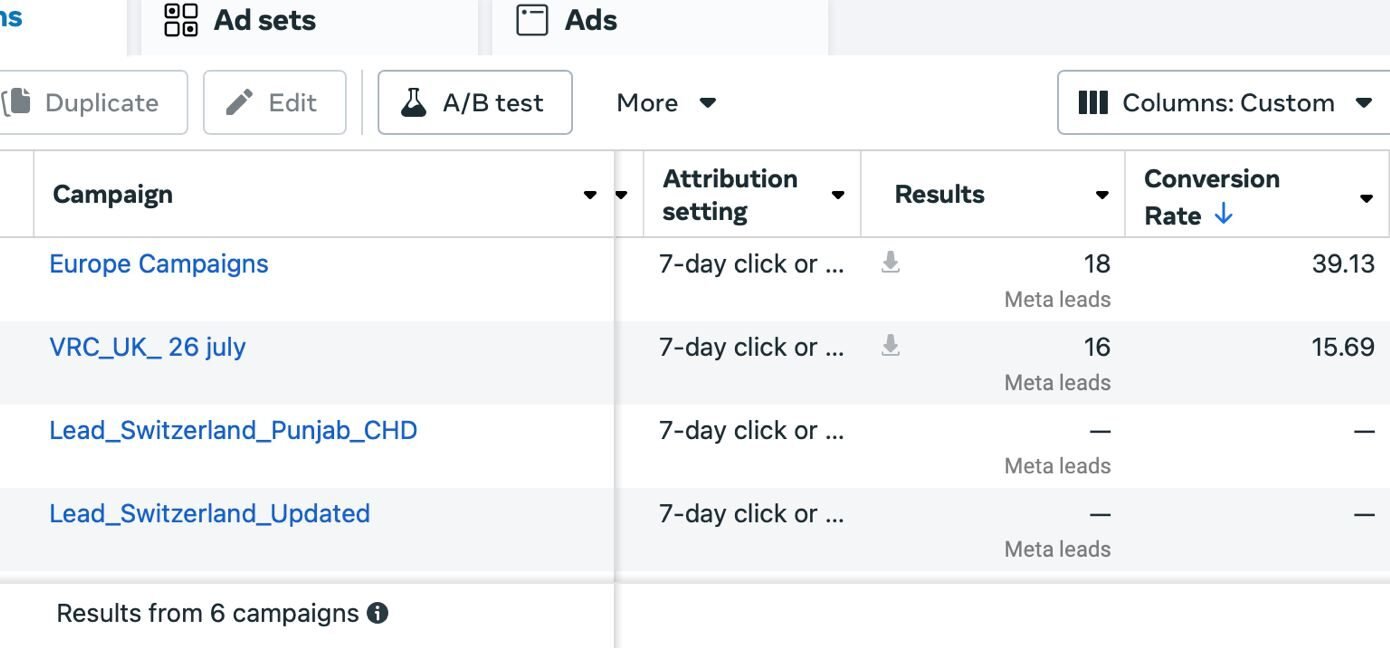Click the A/B test button
The height and width of the screenshot is (648, 1390).
[x=475, y=102]
